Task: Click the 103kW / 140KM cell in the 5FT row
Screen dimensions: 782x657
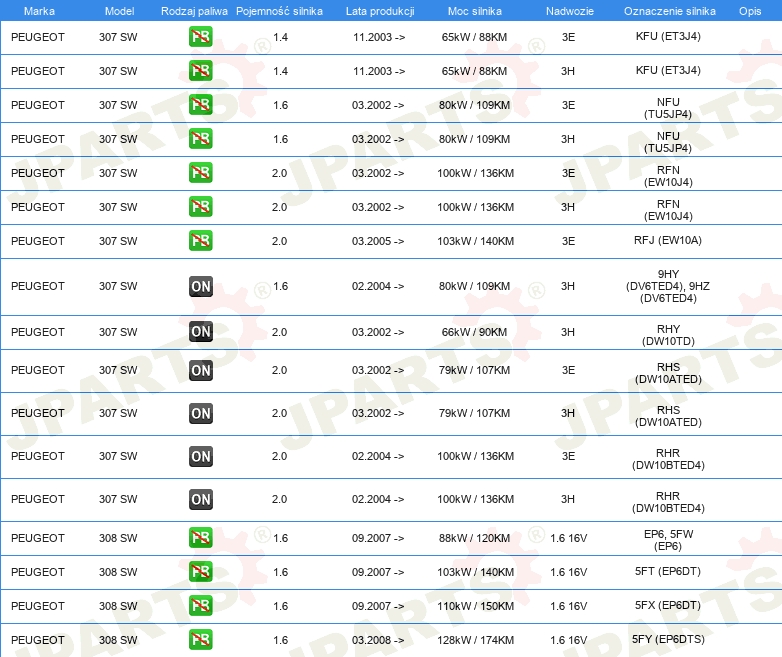Action: tap(475, 572)
